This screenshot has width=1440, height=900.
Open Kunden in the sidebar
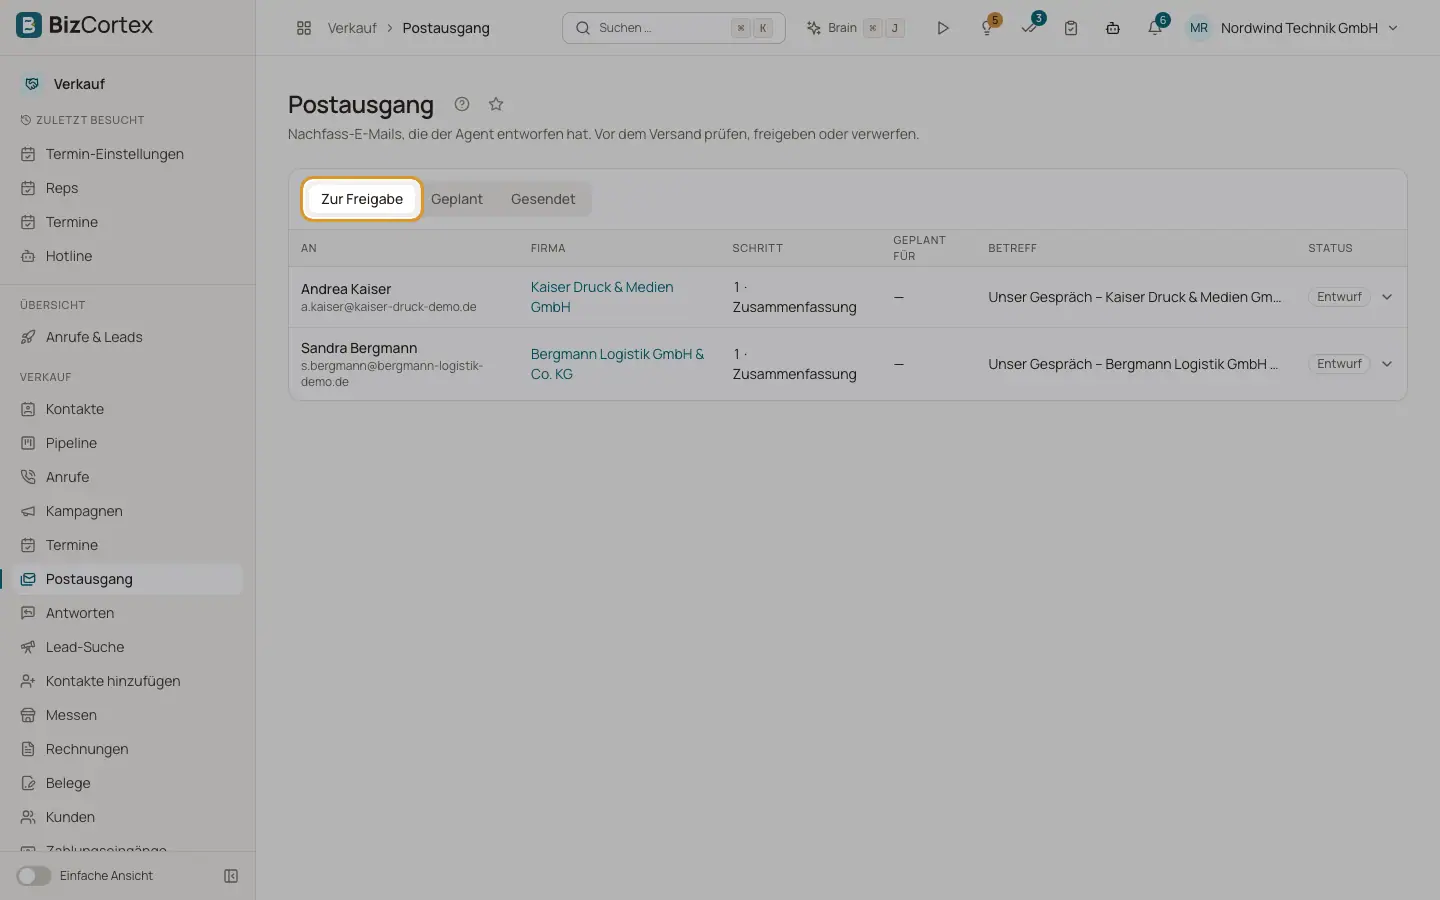70,817
